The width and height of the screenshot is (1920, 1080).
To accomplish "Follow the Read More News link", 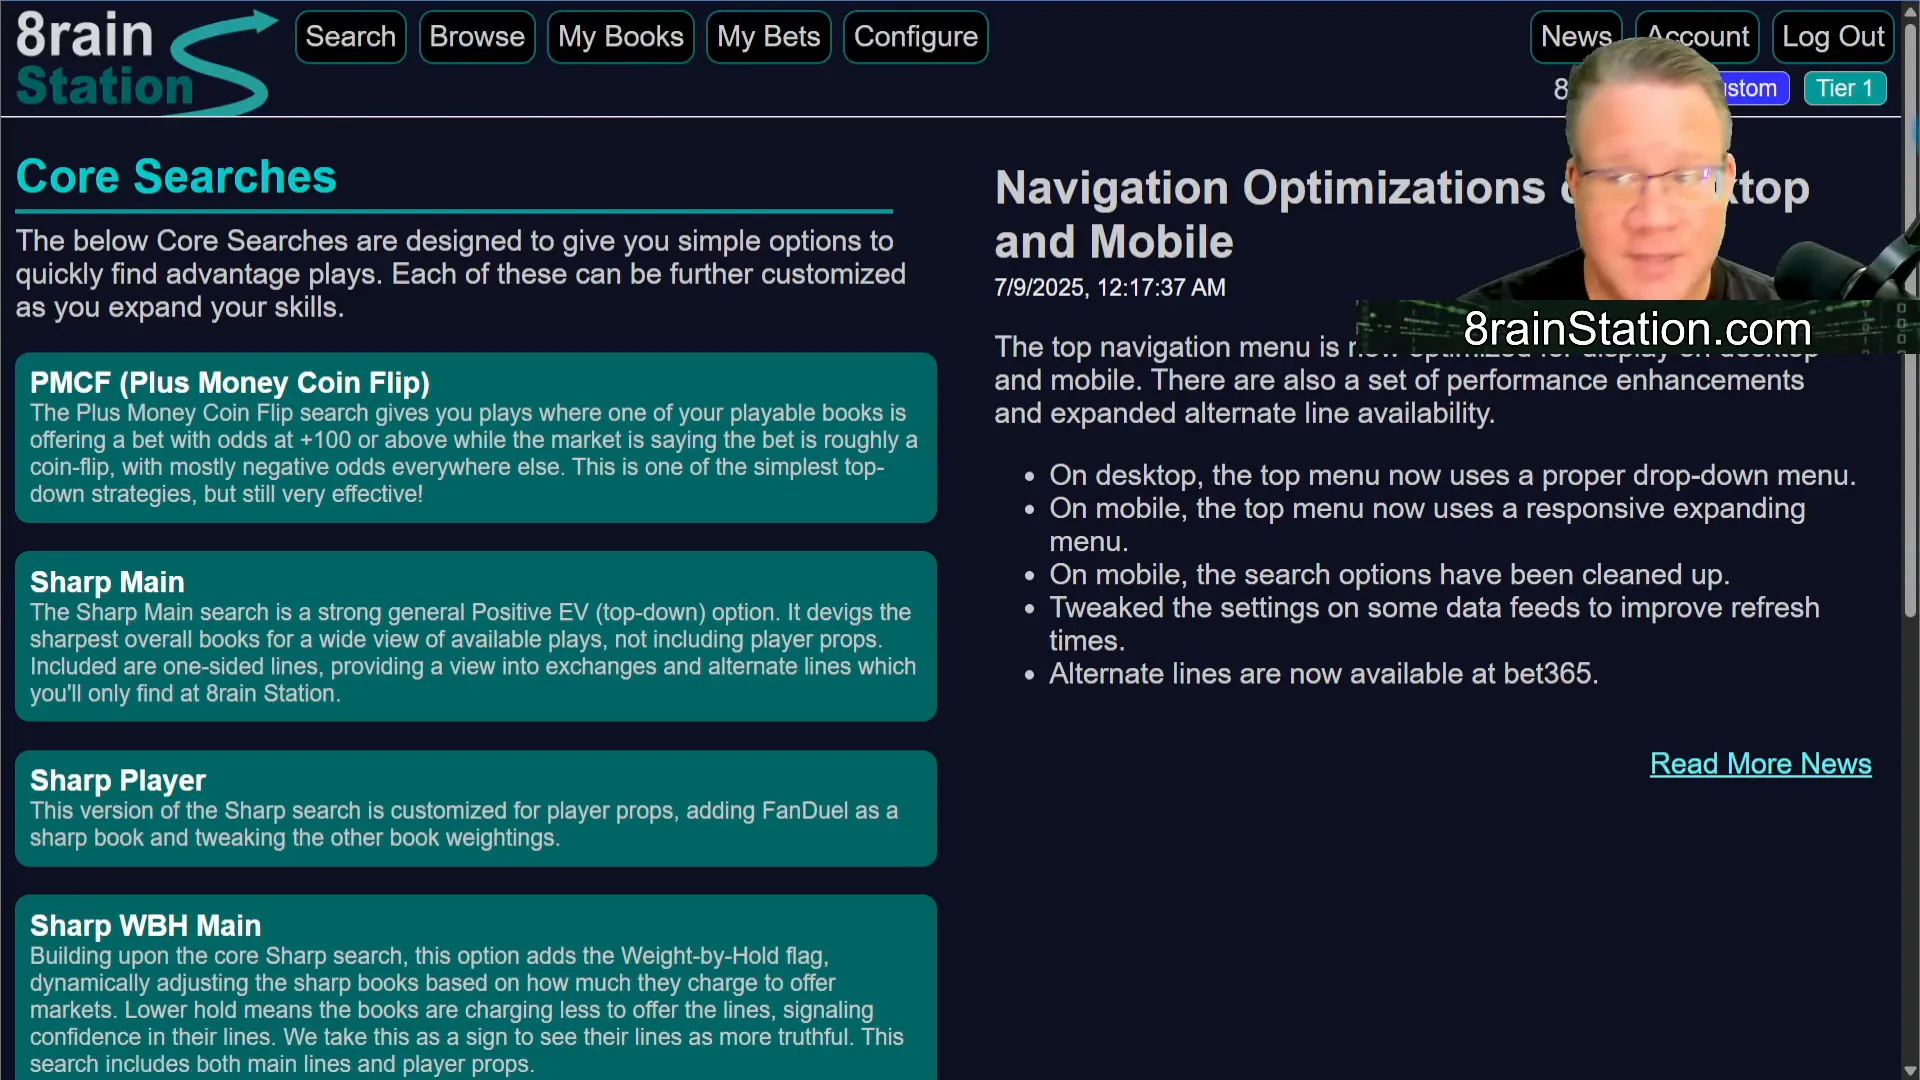I will [x=1760, y=764].
